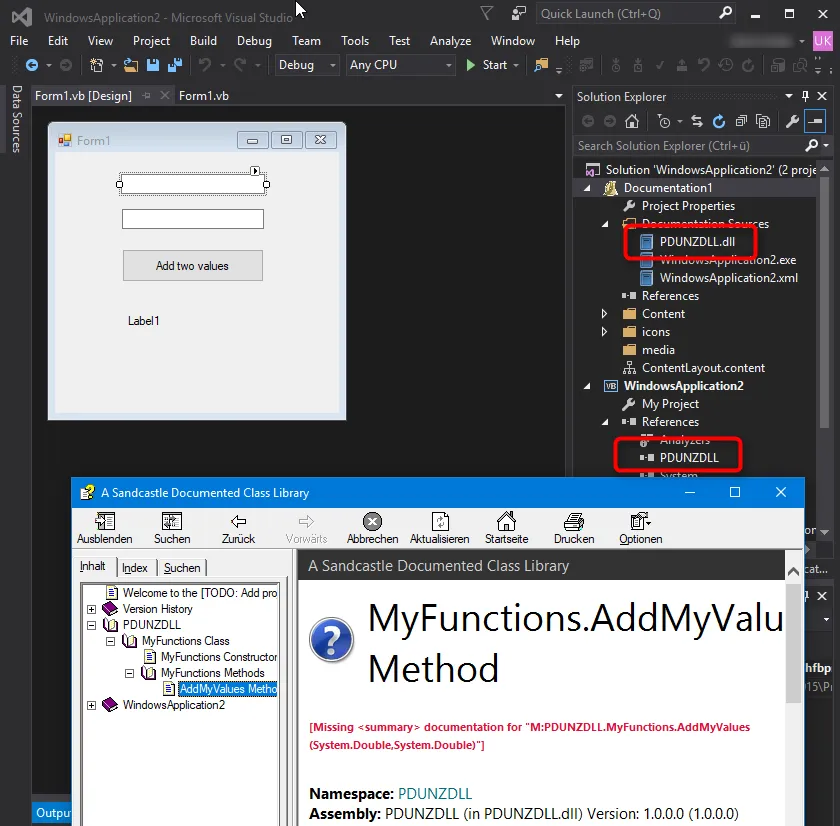840x826 pixels.
Task: Click the feedback icon near Quick Launch
Action: [519, 13]
